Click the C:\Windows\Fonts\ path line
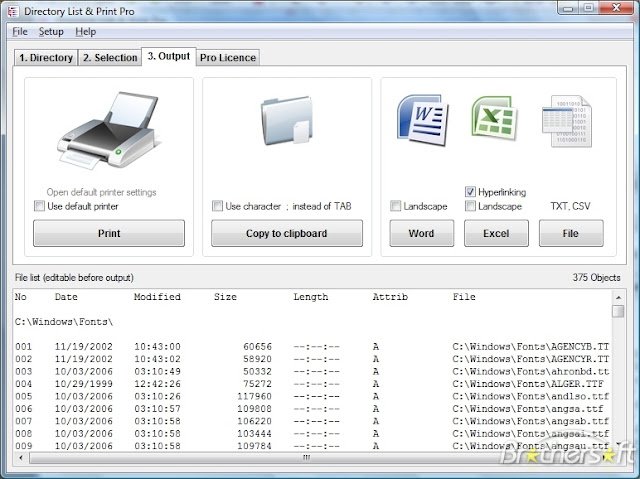This screenshot has height=479, width=640. [64, 322]
